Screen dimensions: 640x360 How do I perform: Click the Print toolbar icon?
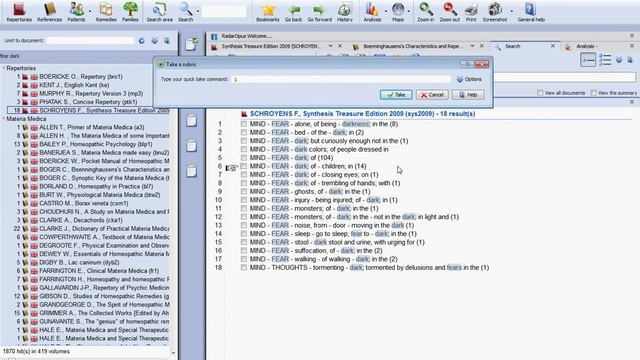(x=471, y=11)
